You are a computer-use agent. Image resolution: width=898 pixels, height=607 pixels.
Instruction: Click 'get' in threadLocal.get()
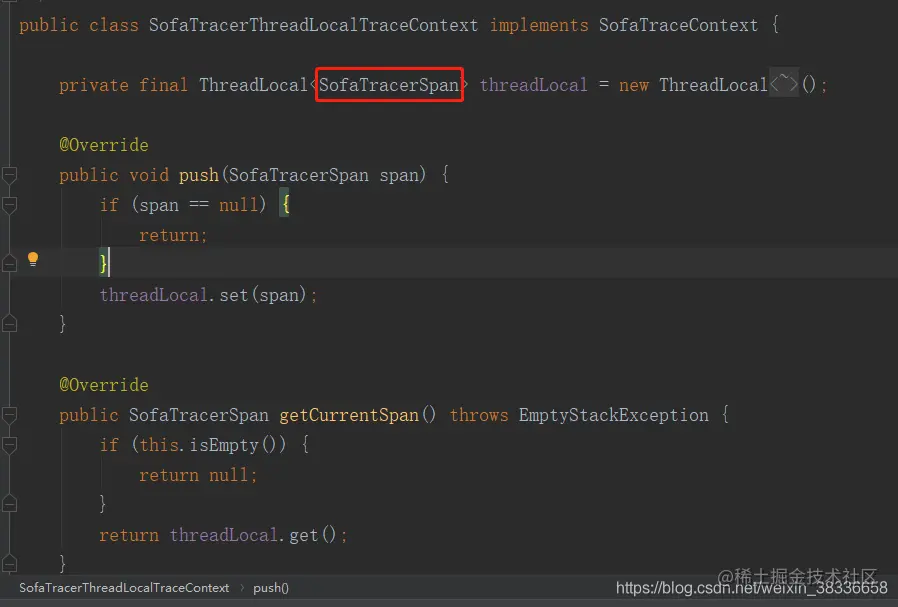304,535
